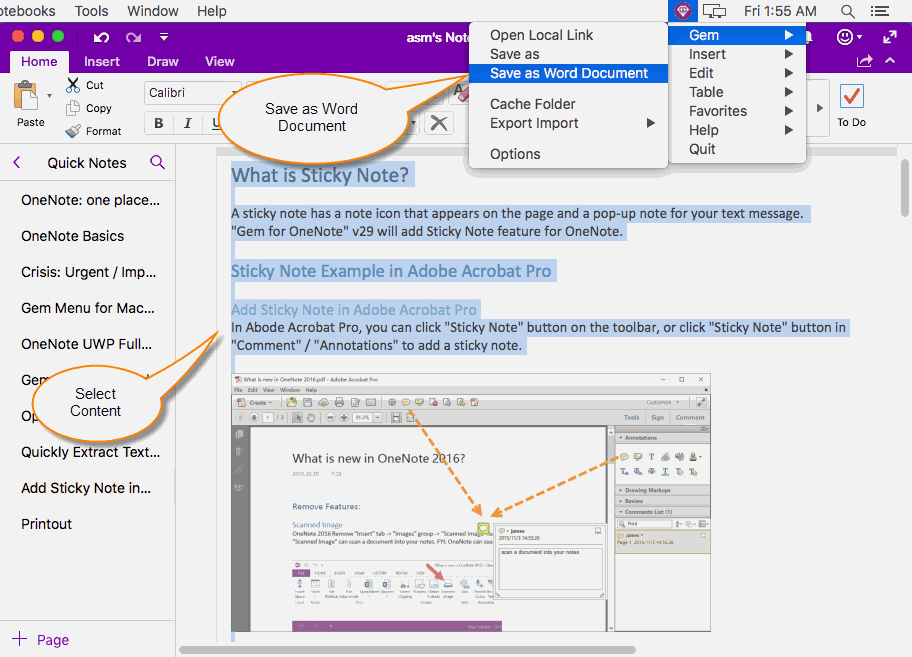Copy the selected content
Viewport: 912px width, 657px height.
73,108
